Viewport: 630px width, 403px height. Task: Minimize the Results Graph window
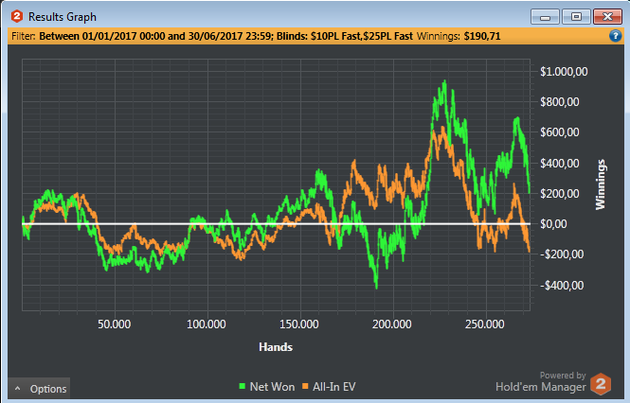[x=546, y=15]
